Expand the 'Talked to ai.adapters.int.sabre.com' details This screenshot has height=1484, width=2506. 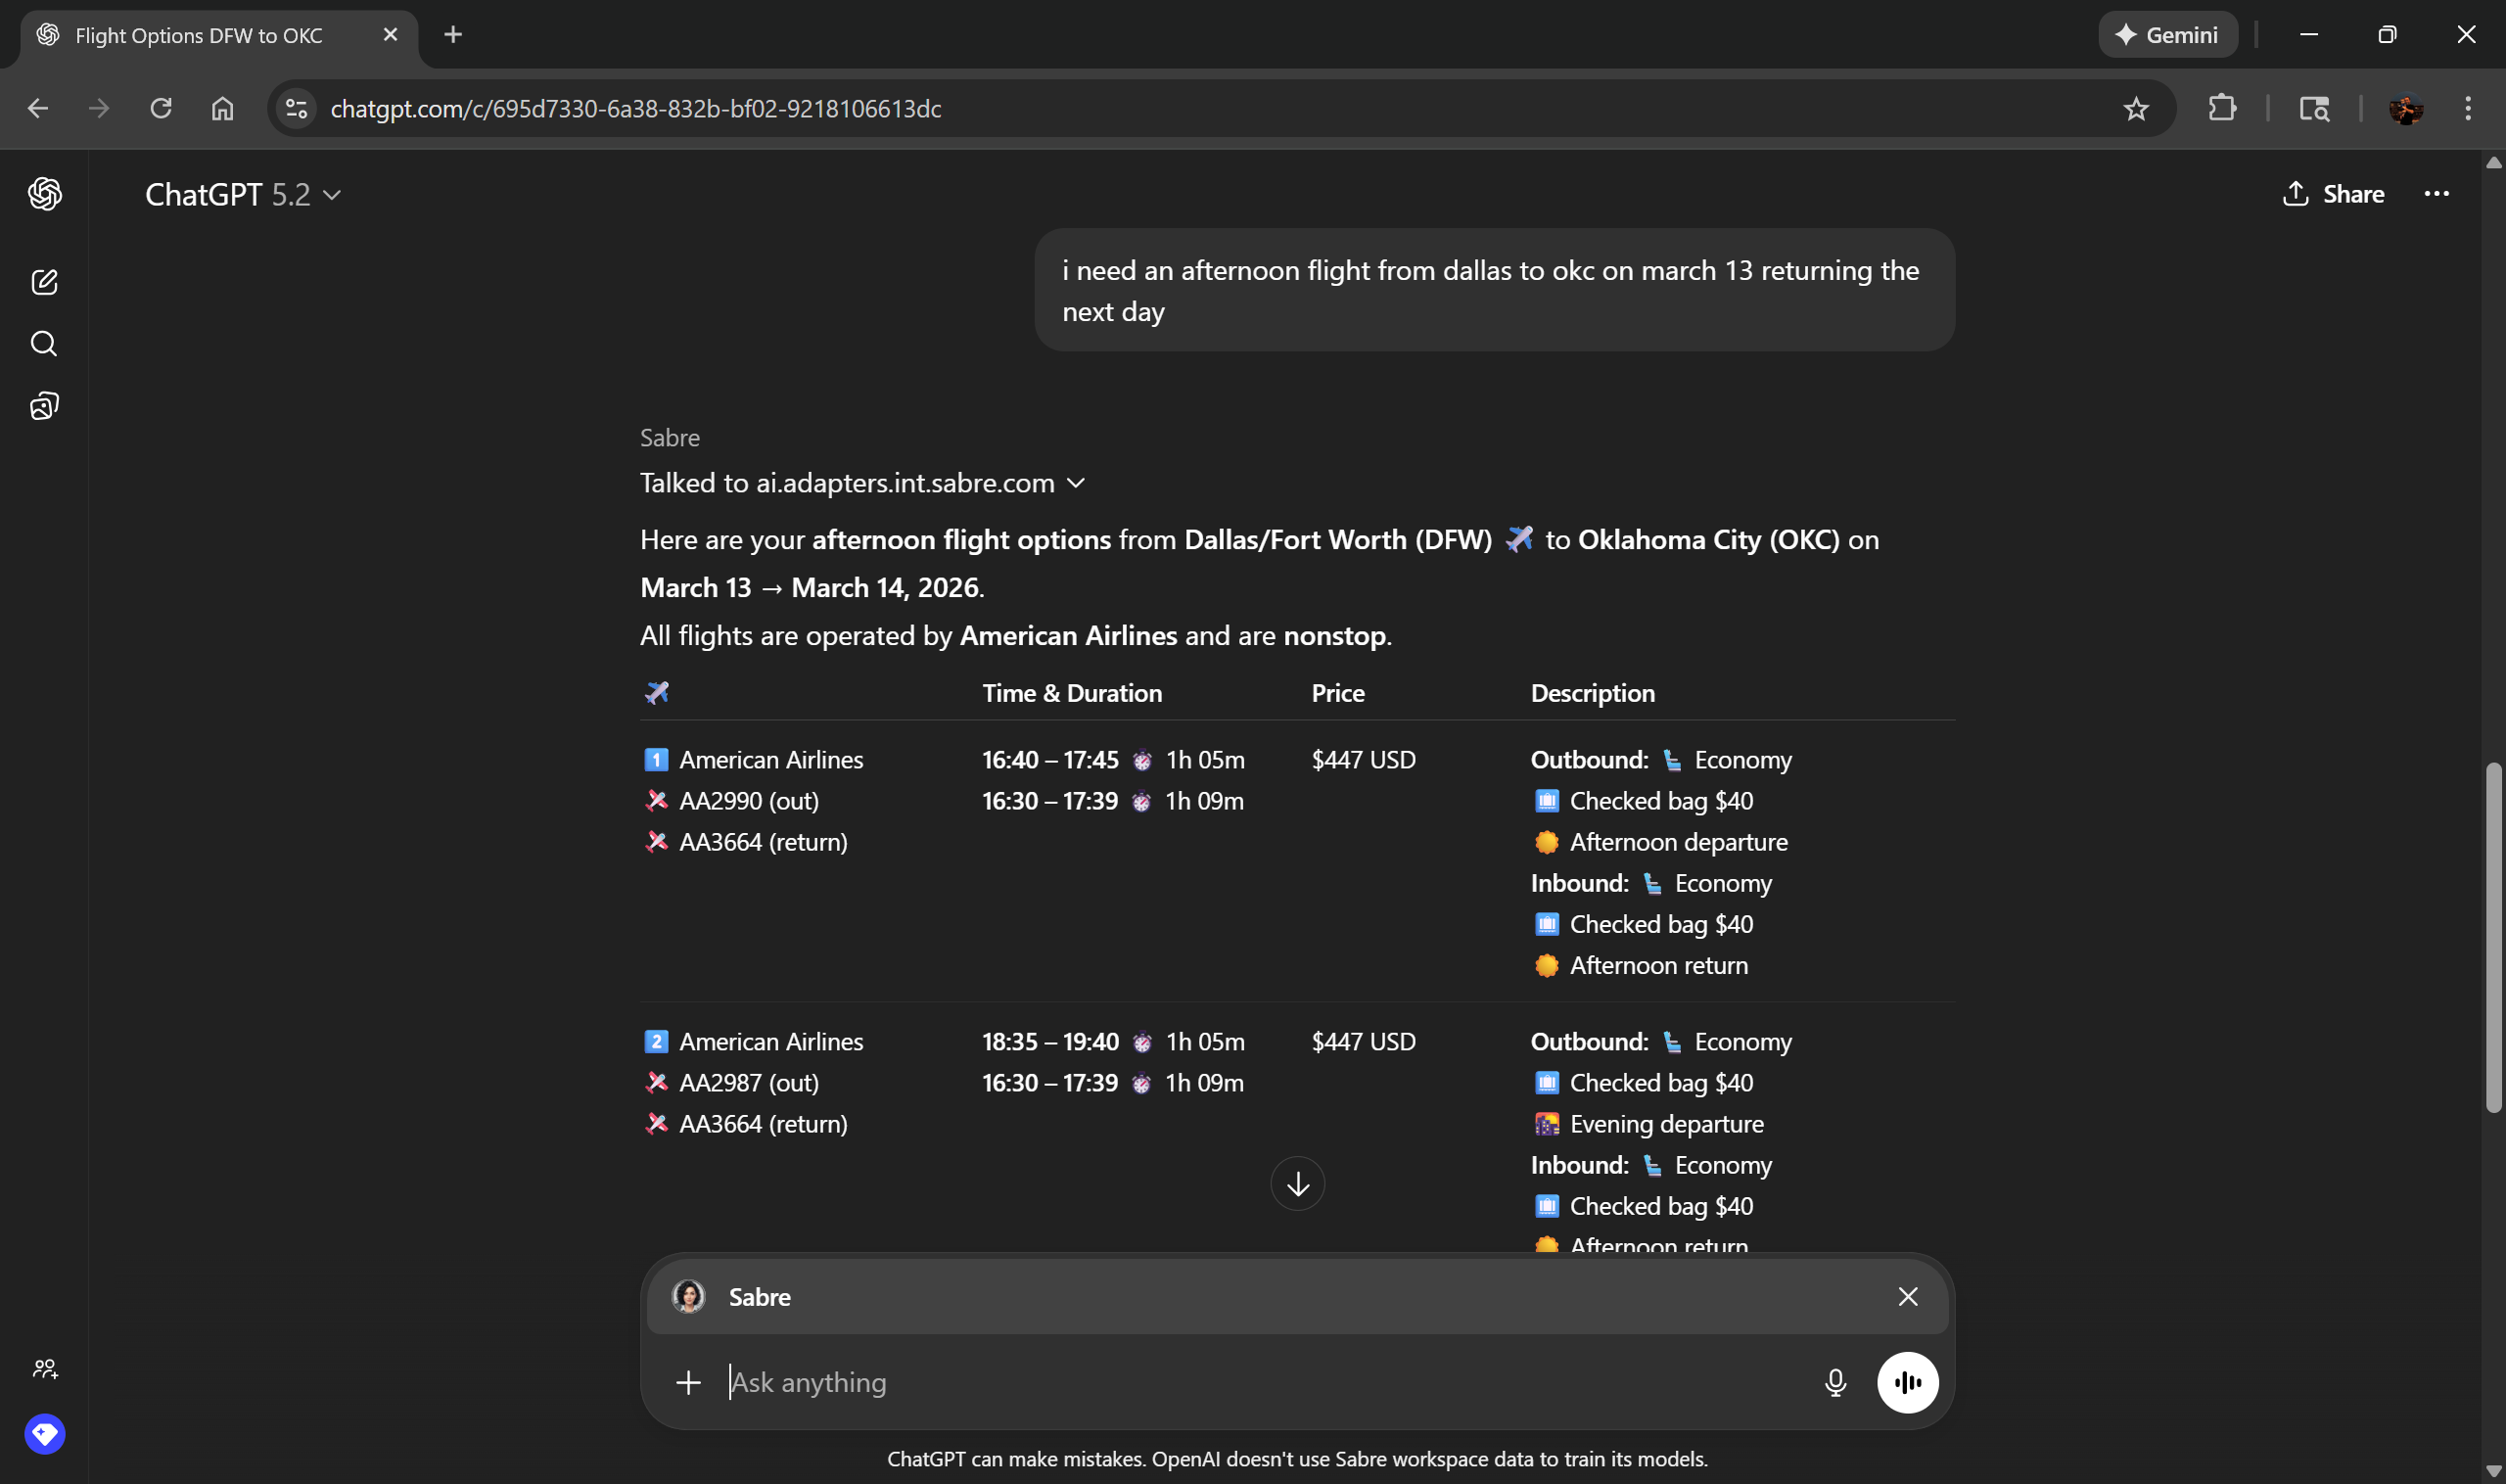point(862,483)
